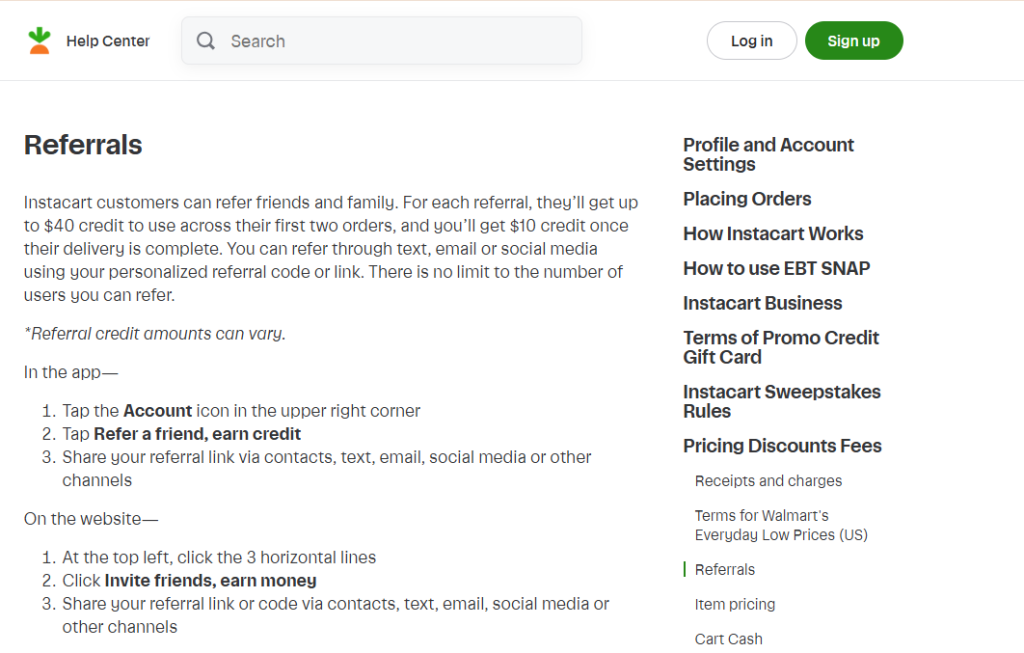Open the Receipts and charges article
Image resolution: width=1024 pixels, height=653 pixels.
(768, 481)
